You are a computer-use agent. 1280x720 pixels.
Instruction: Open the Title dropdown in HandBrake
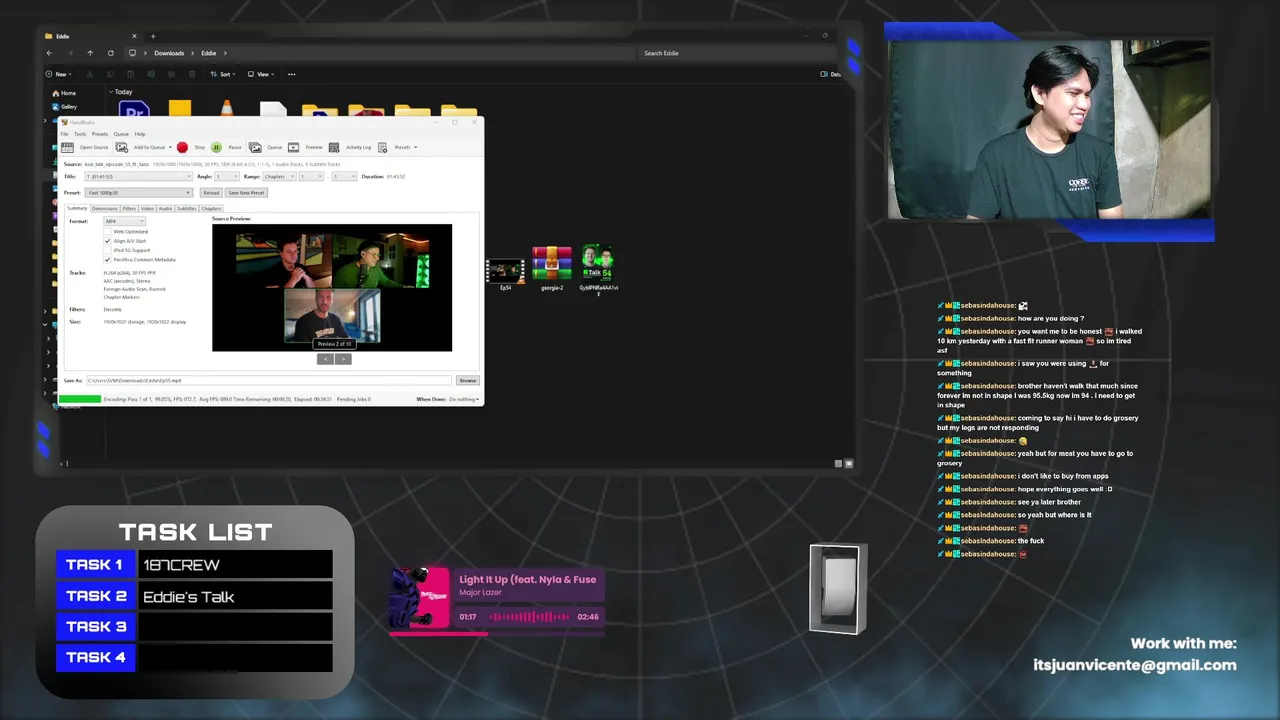pyautogui.click(x=139, y=176)
